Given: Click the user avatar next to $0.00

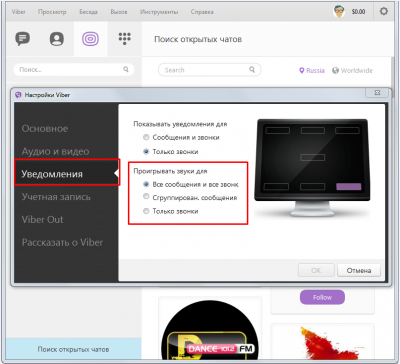Looking at the screenshot, I should 339,12.
